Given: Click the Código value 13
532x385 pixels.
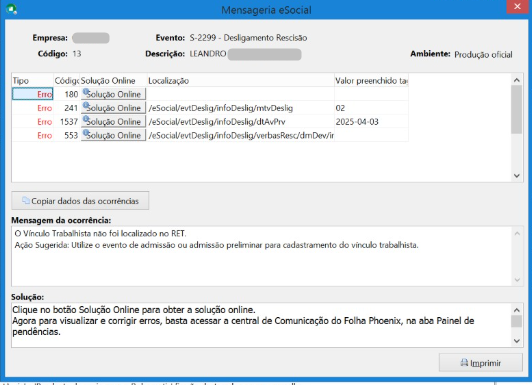Looking at the screenshot, I should [77, 54].
